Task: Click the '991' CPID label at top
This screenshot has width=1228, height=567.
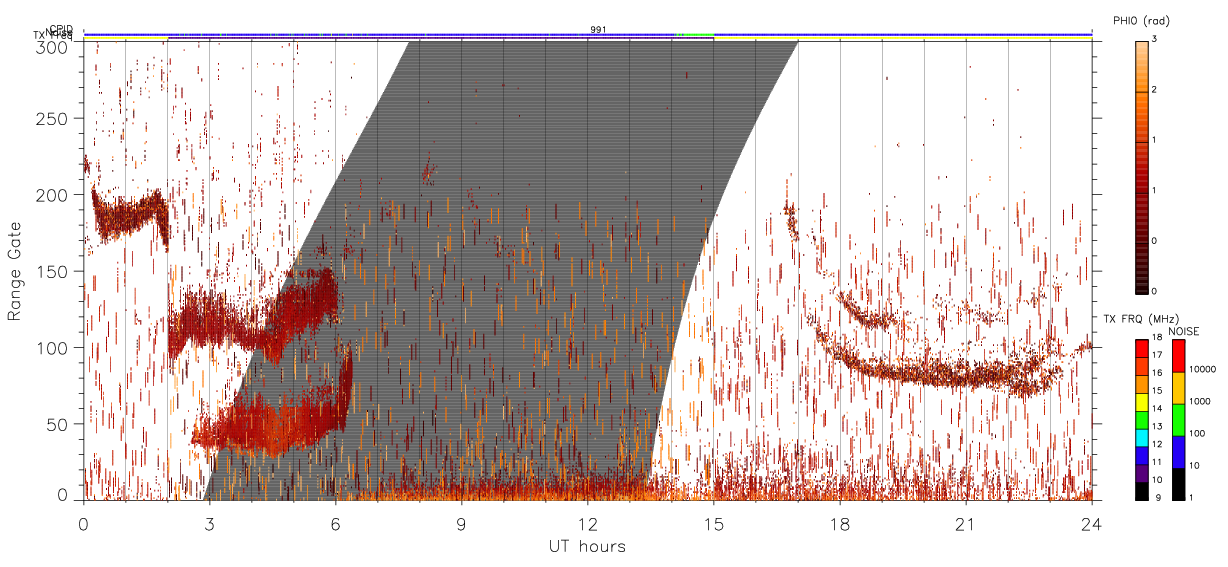Action: click(x=598, y=30)
